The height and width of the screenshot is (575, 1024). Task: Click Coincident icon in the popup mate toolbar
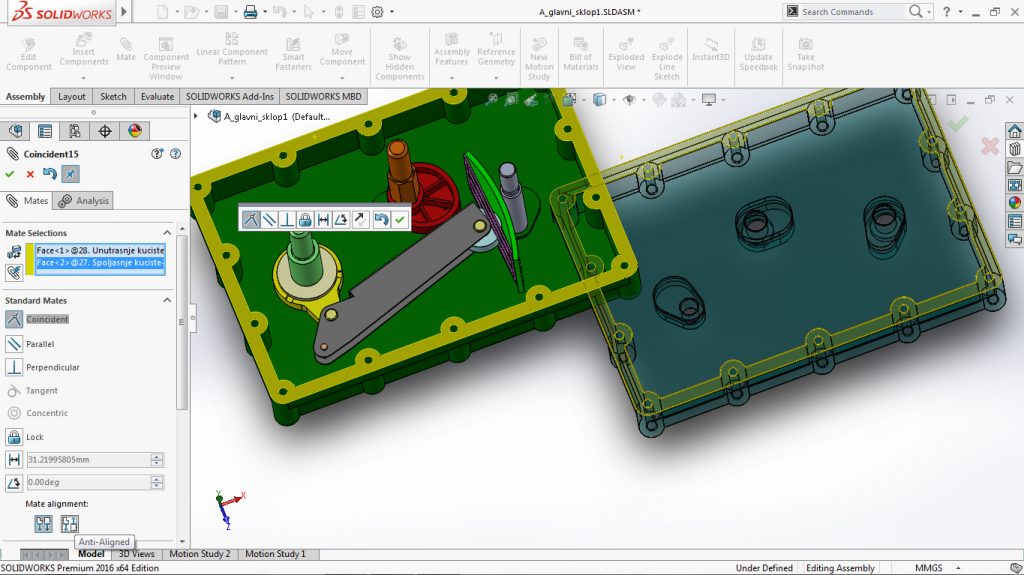251,220
